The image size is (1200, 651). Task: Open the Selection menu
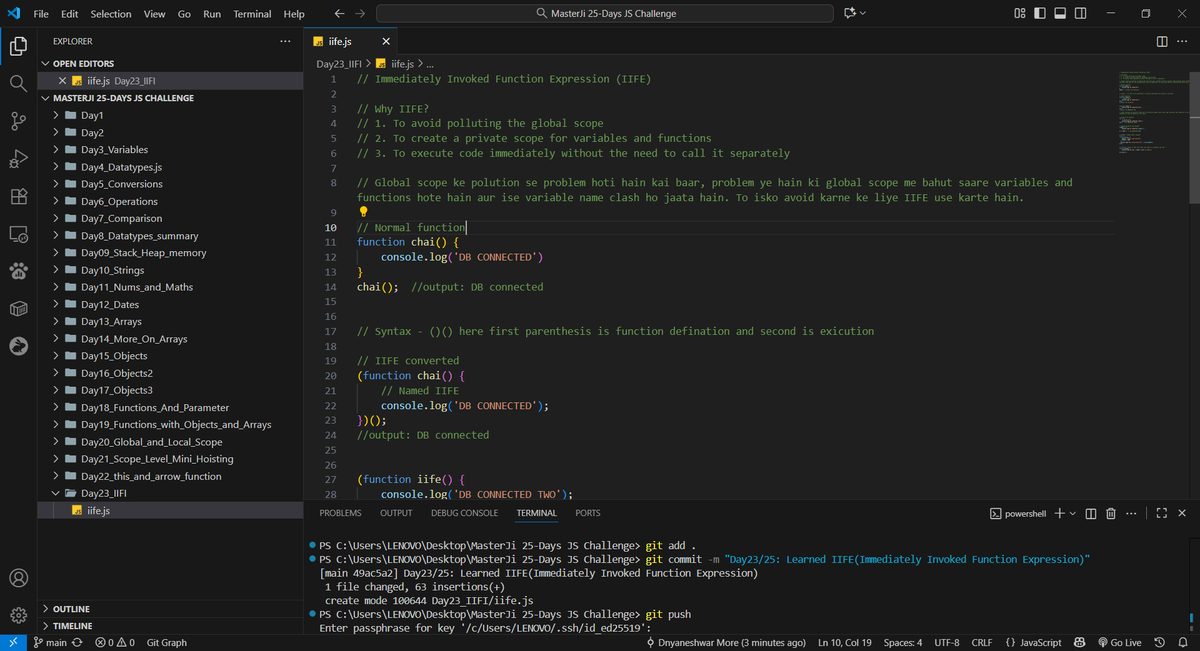click(110, 13)
